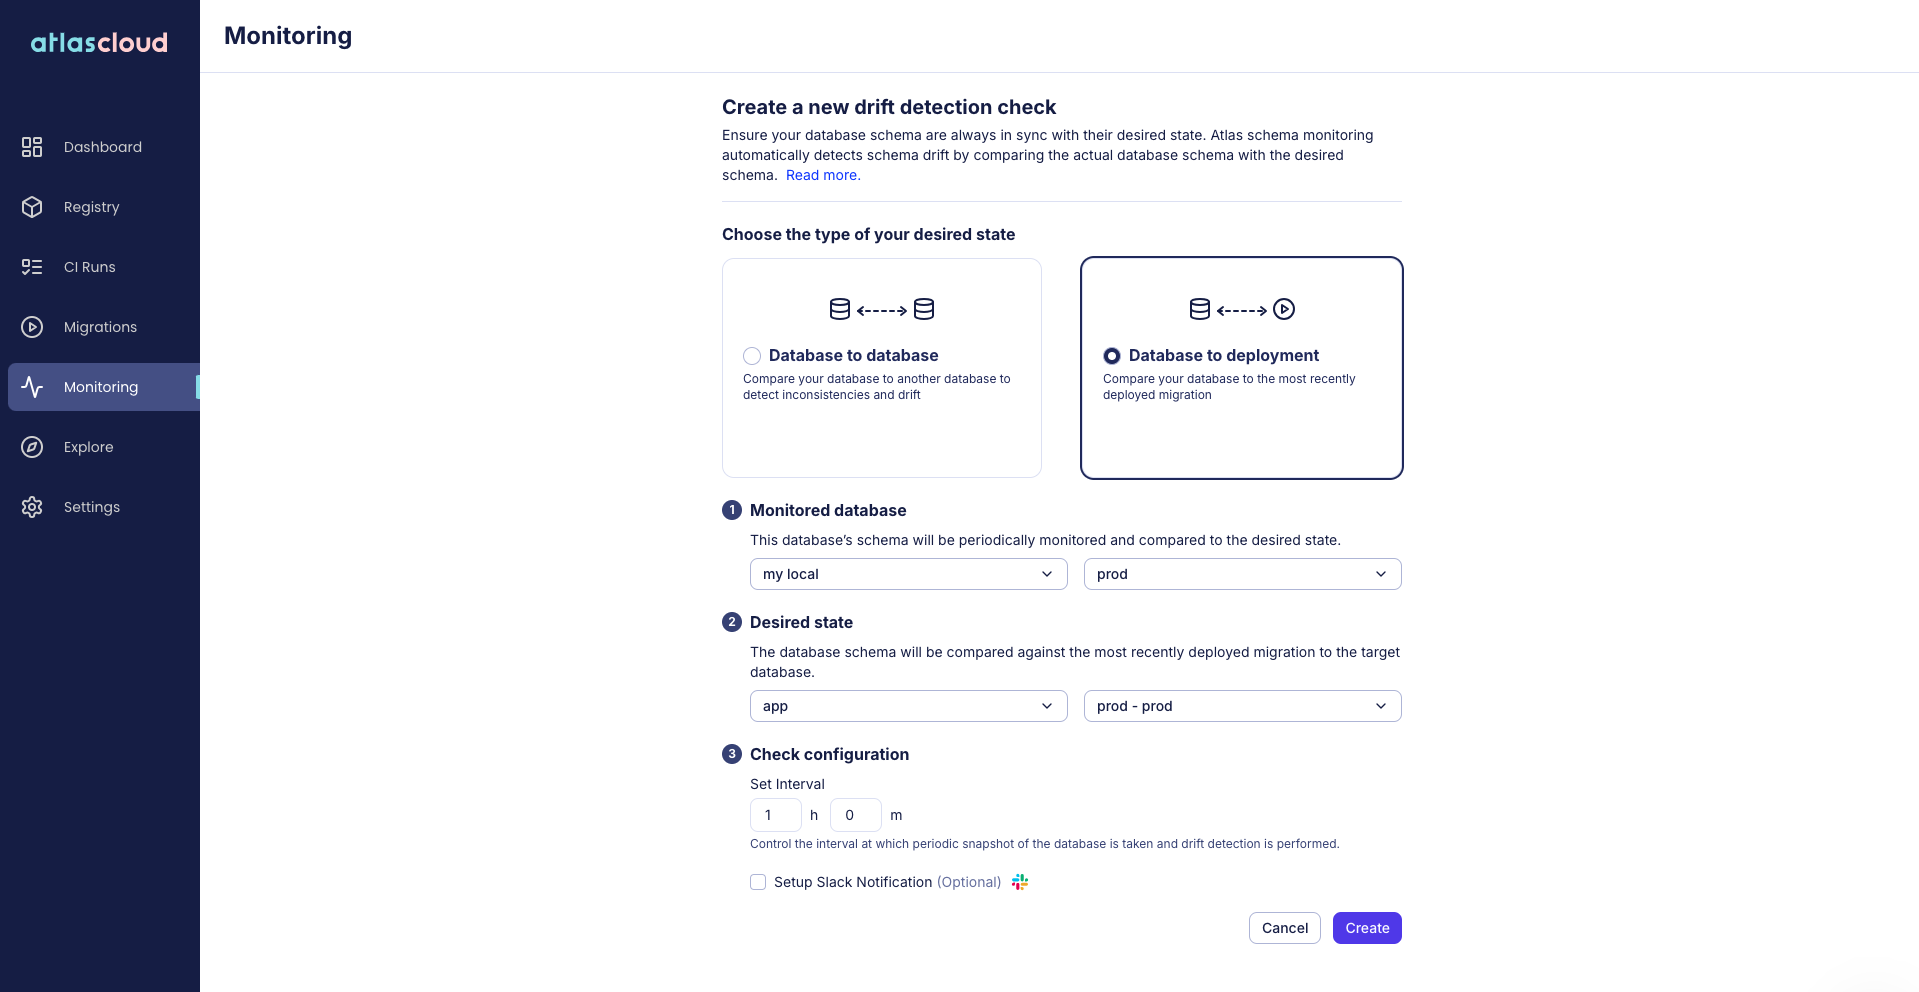Open the 'my local' database dropdown

pyautogui.click(x=907, y=574)
